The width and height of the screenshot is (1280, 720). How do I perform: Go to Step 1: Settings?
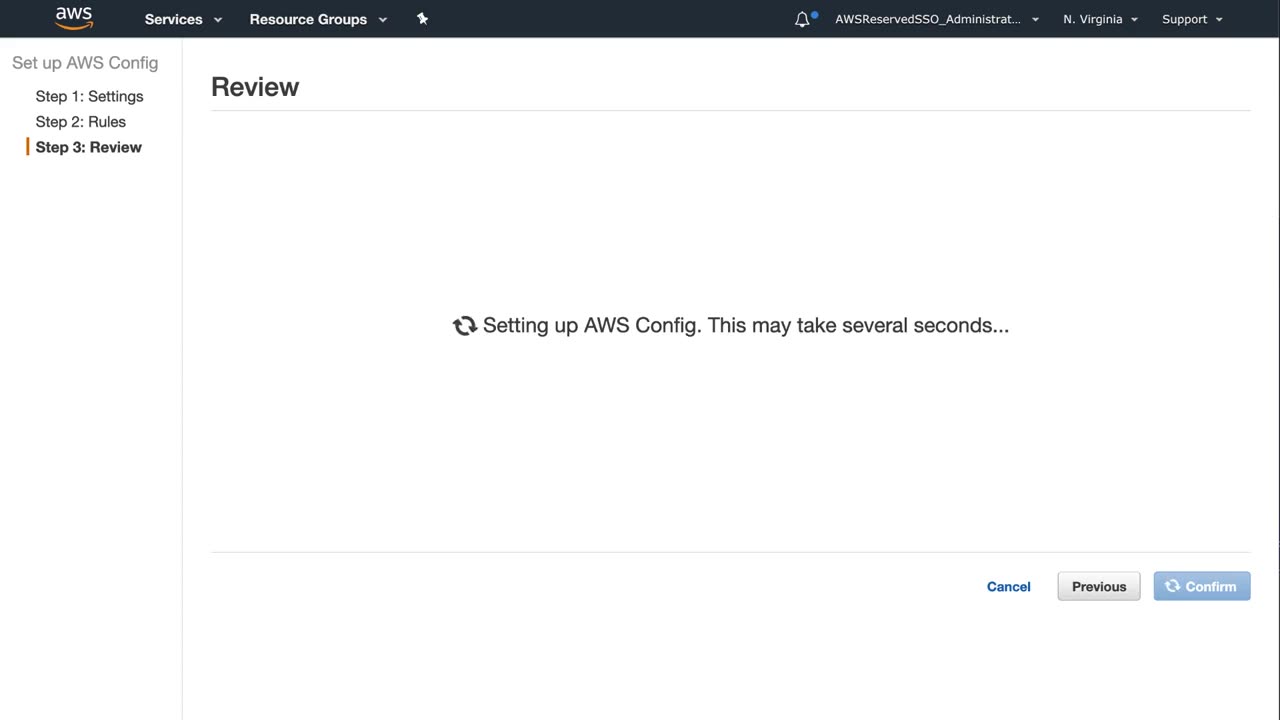(x=89, y=96)
